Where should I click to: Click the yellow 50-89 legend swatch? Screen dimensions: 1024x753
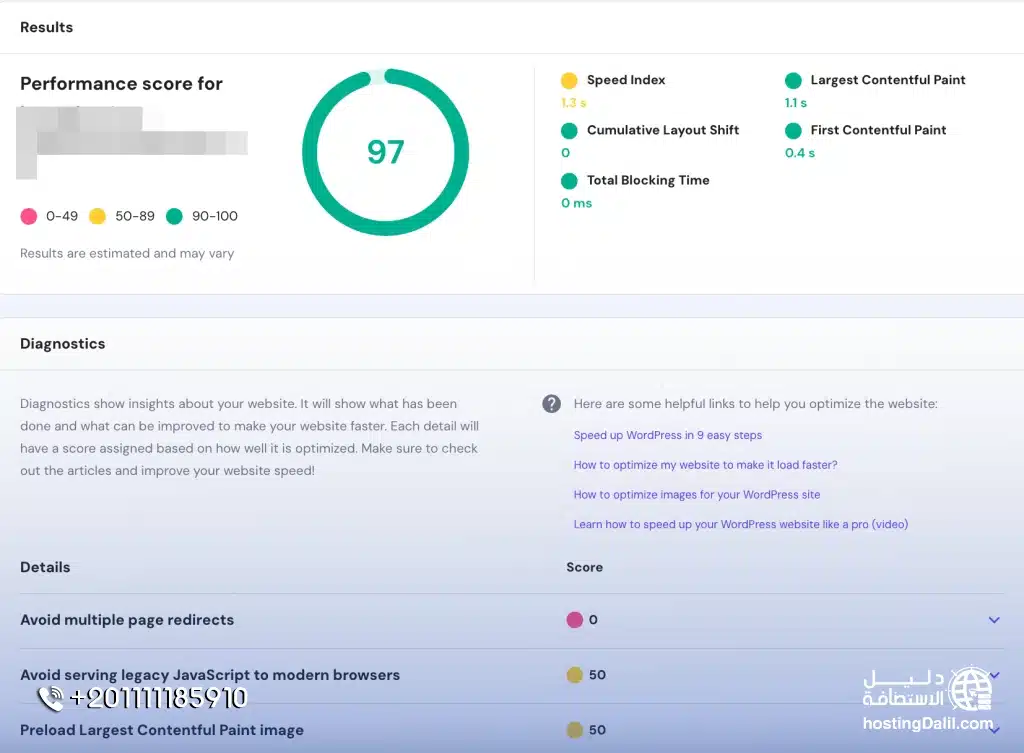pyautogui.click(x=97, y=216)
